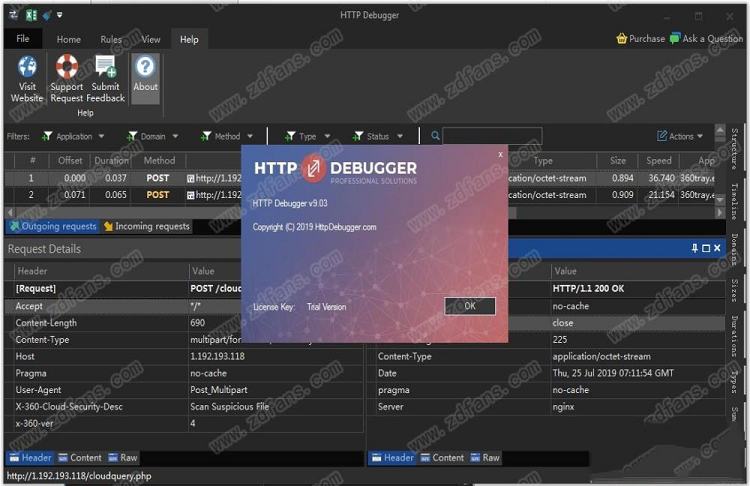Switch to the Rules ribbon tab
The image size is (750, 486).
pos(110,39)
